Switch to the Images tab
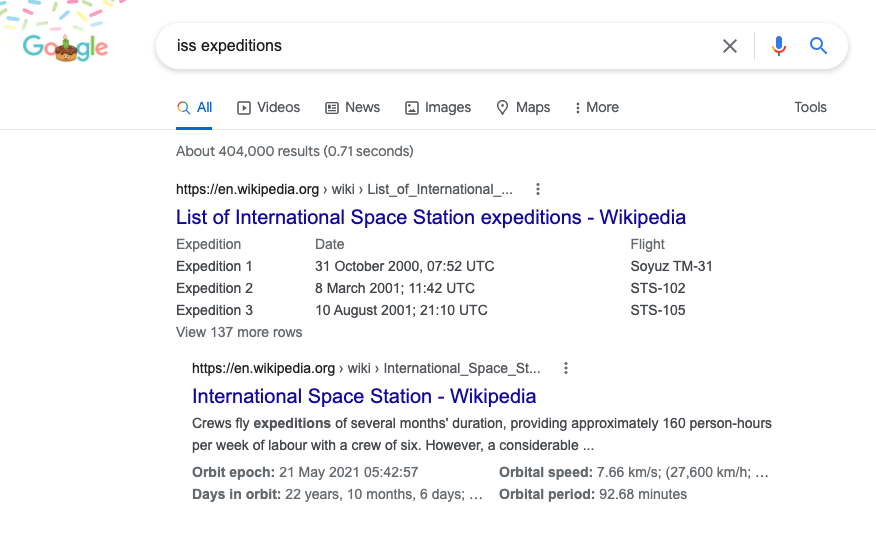The height and width of the screenshot is (541, 876). click(438, 107)
